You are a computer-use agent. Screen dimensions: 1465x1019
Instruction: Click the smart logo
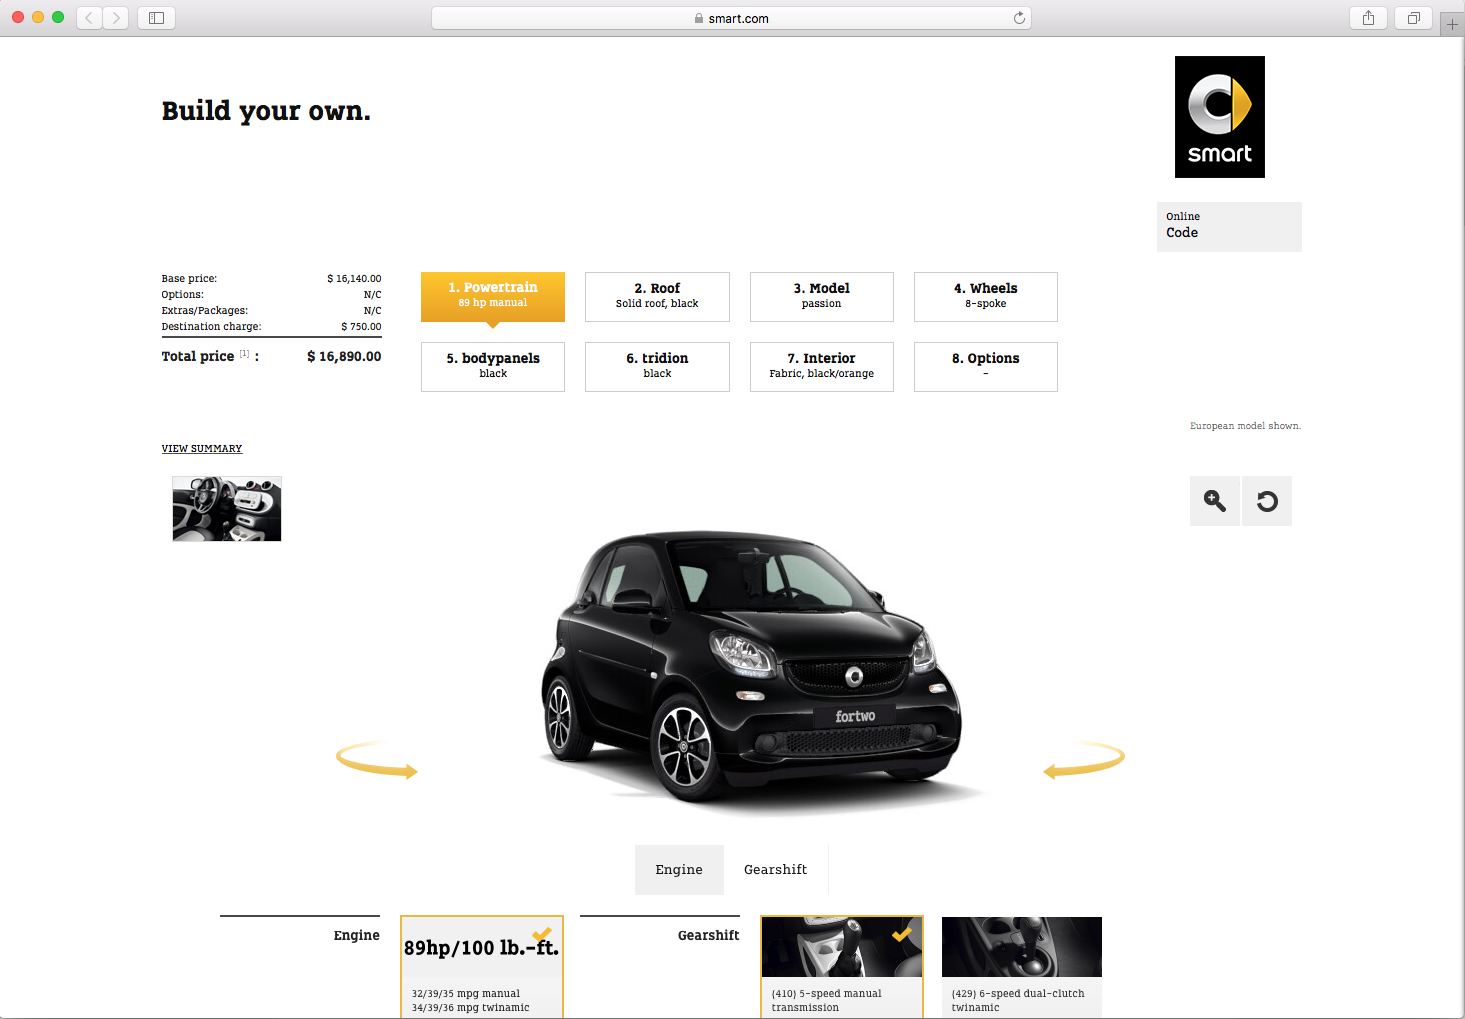coord(1220,117)
